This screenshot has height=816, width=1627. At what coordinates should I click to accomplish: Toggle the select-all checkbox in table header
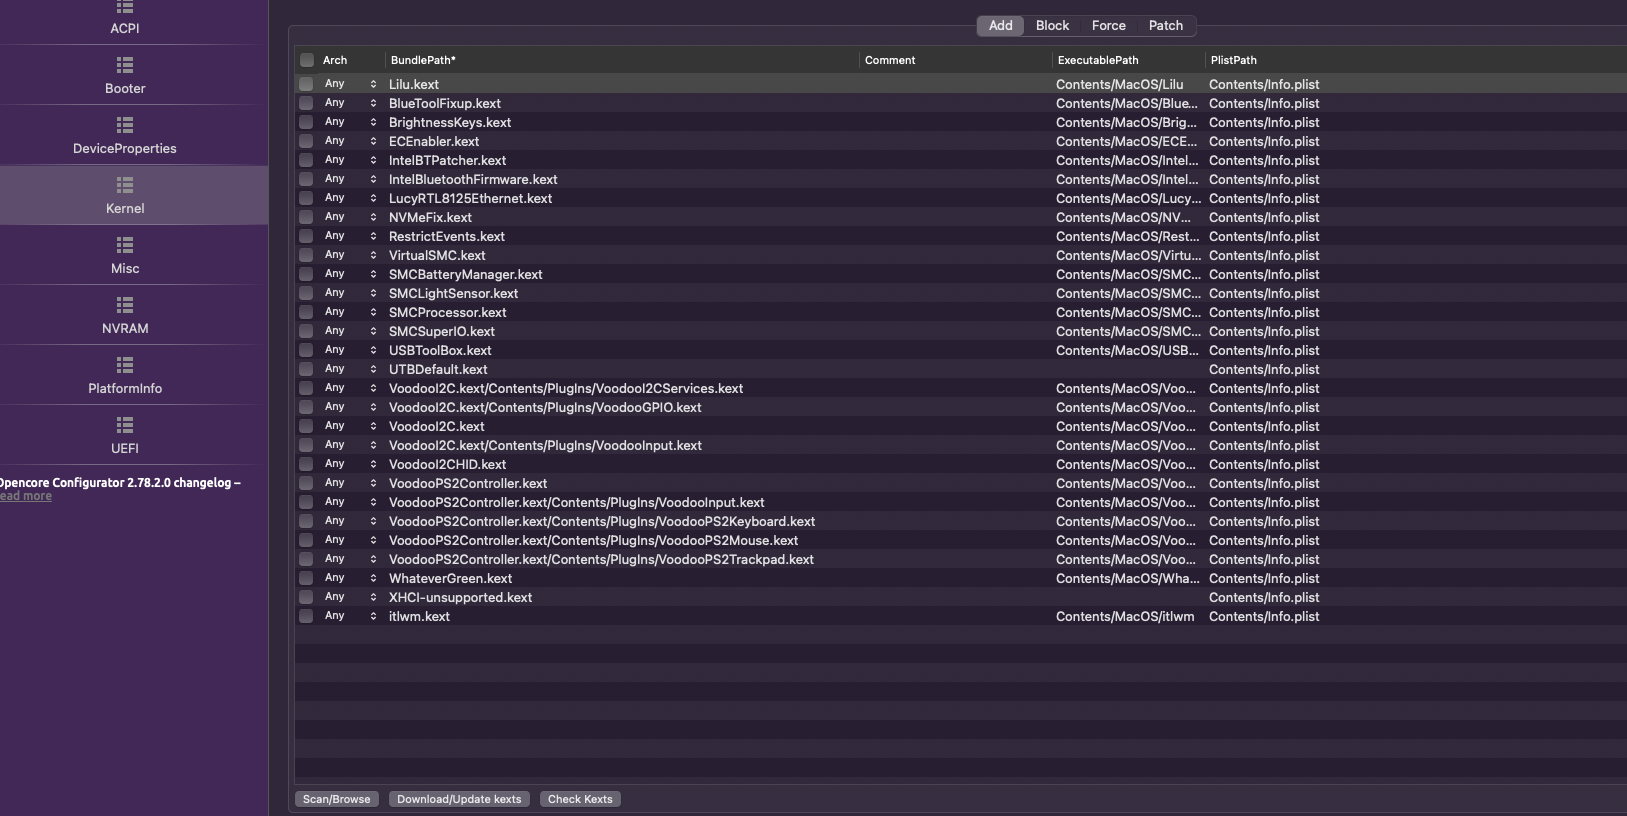coord(307,60)
